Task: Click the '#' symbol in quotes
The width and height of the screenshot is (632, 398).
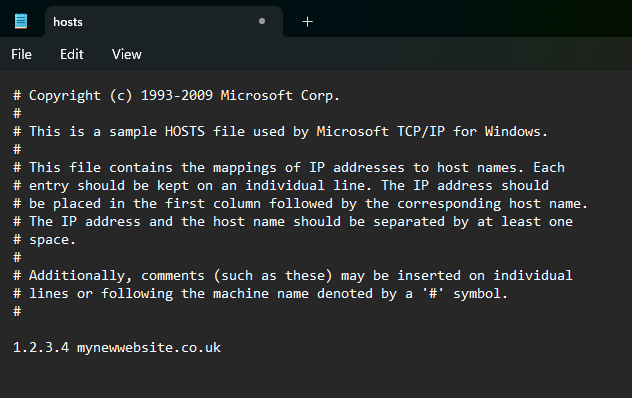Action: click(433, 294)
